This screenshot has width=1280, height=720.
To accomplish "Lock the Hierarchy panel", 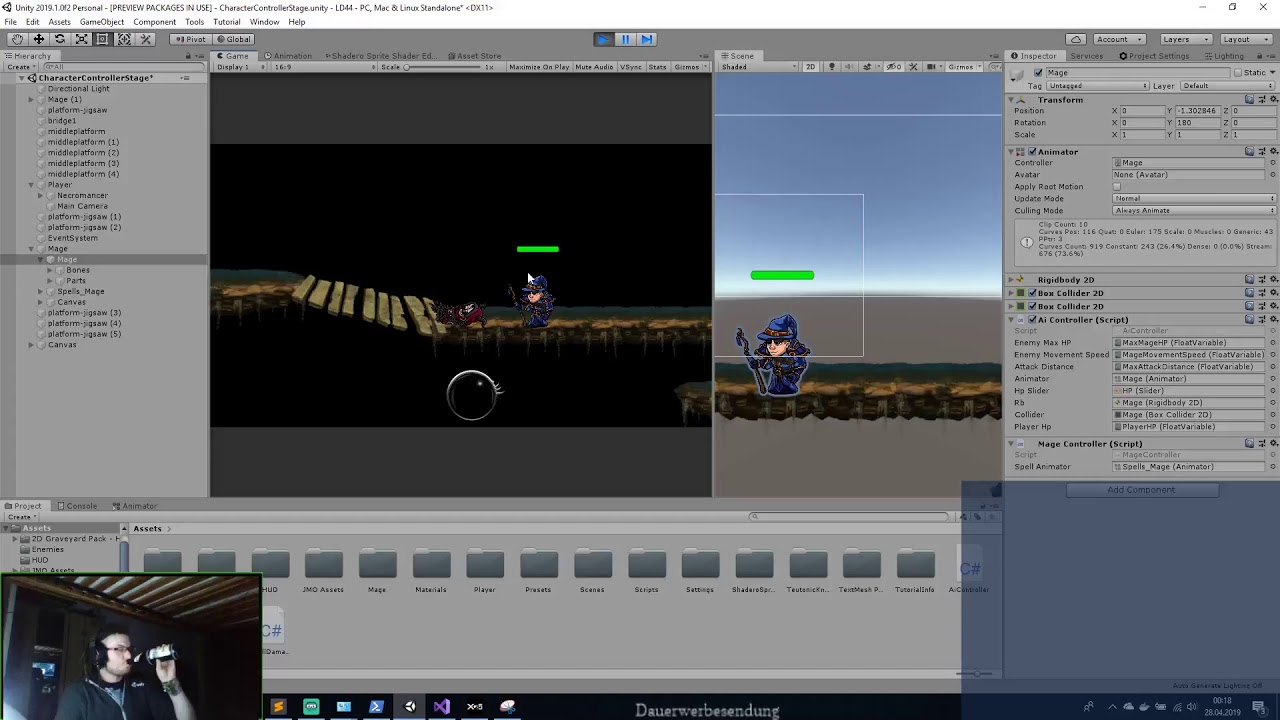I will (x=187, y=56).
